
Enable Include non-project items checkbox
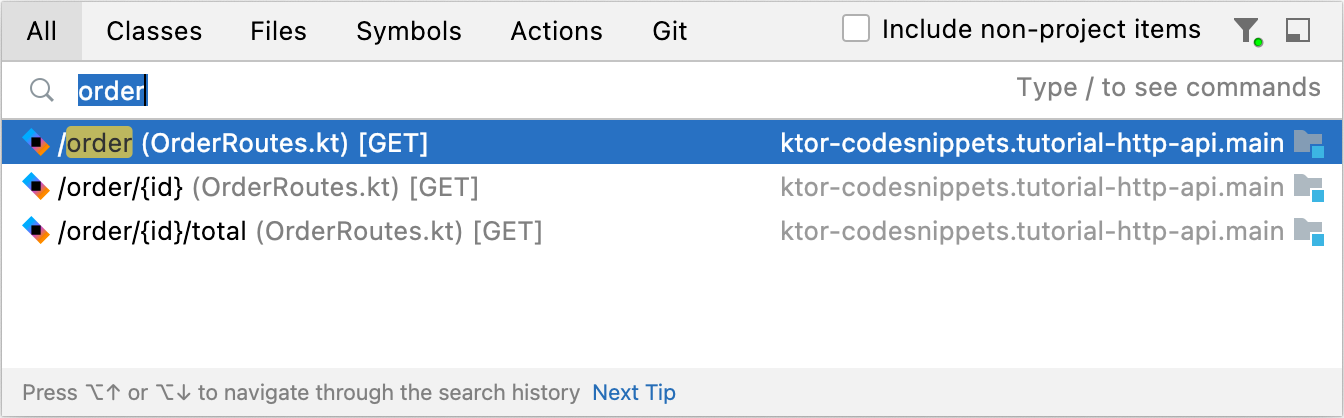click(856, 29)
